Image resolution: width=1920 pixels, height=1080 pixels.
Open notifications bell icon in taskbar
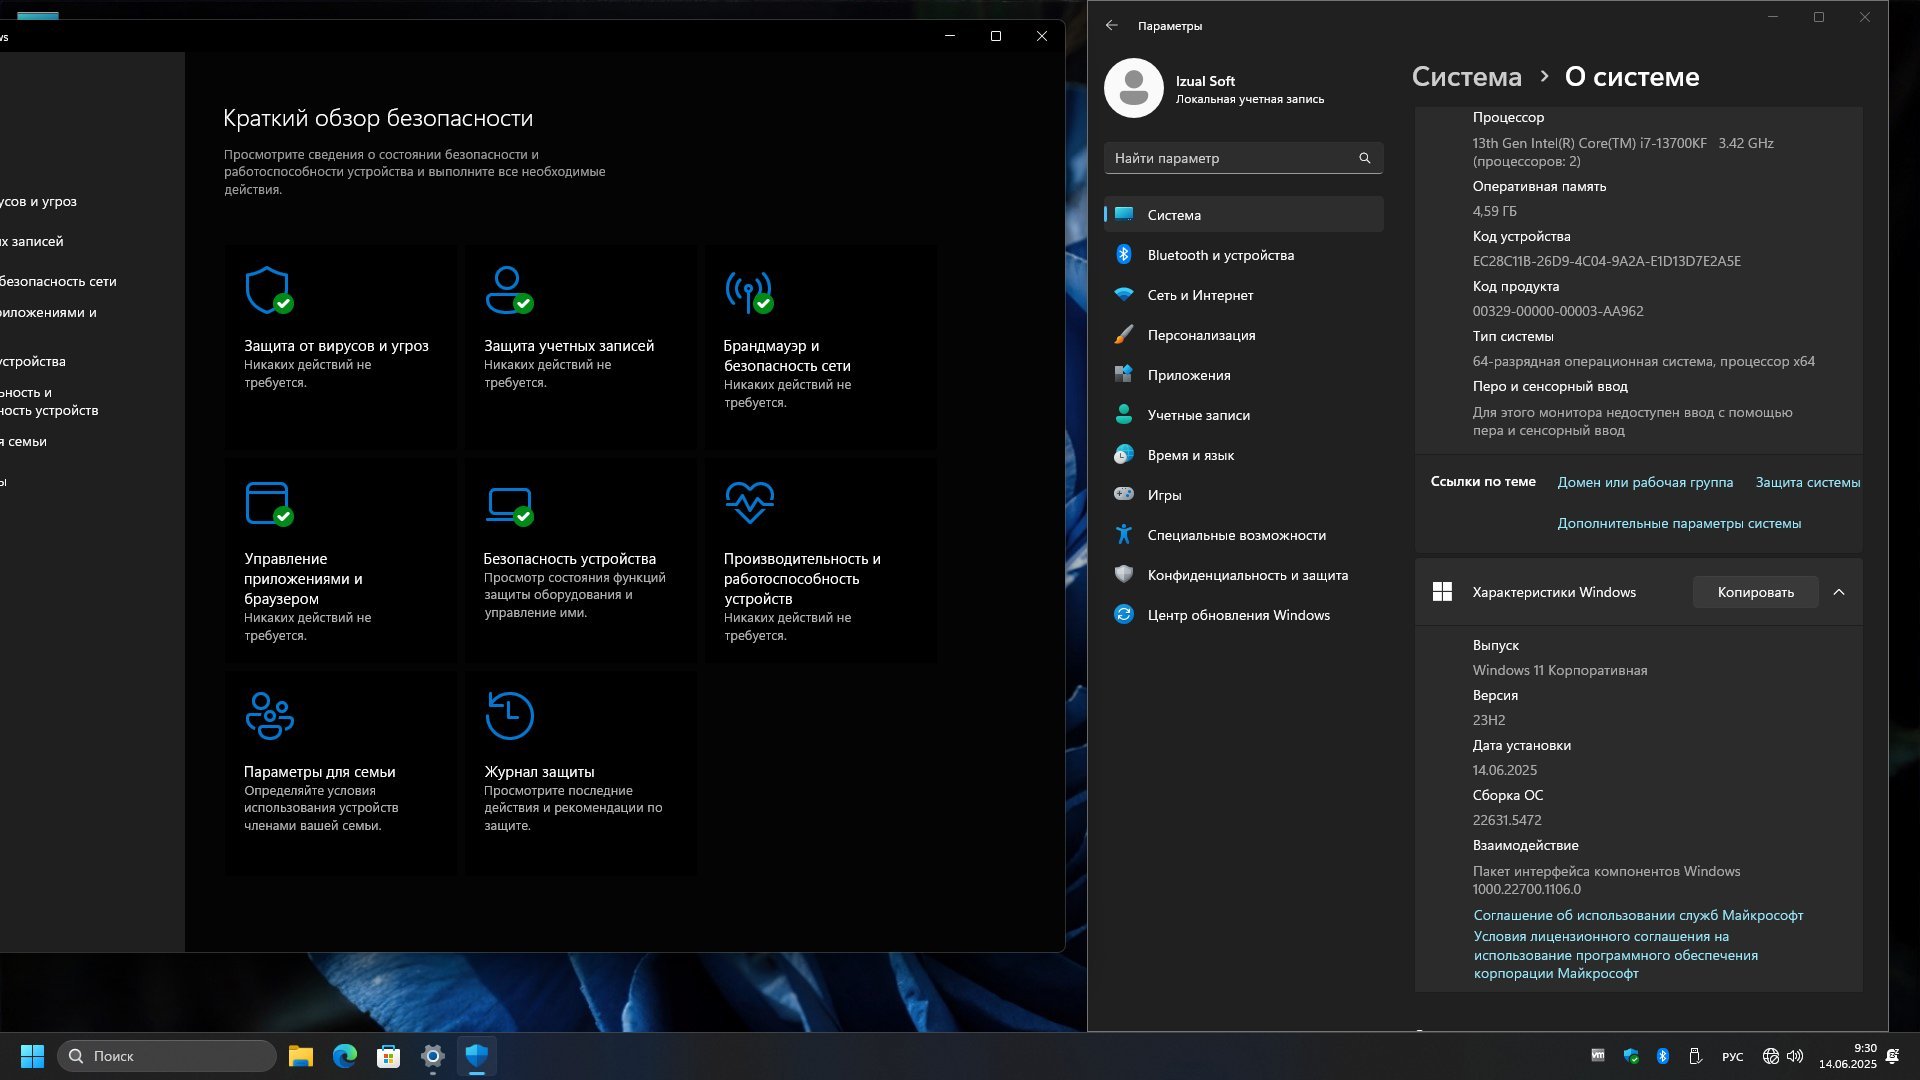pos(1892,1056)
